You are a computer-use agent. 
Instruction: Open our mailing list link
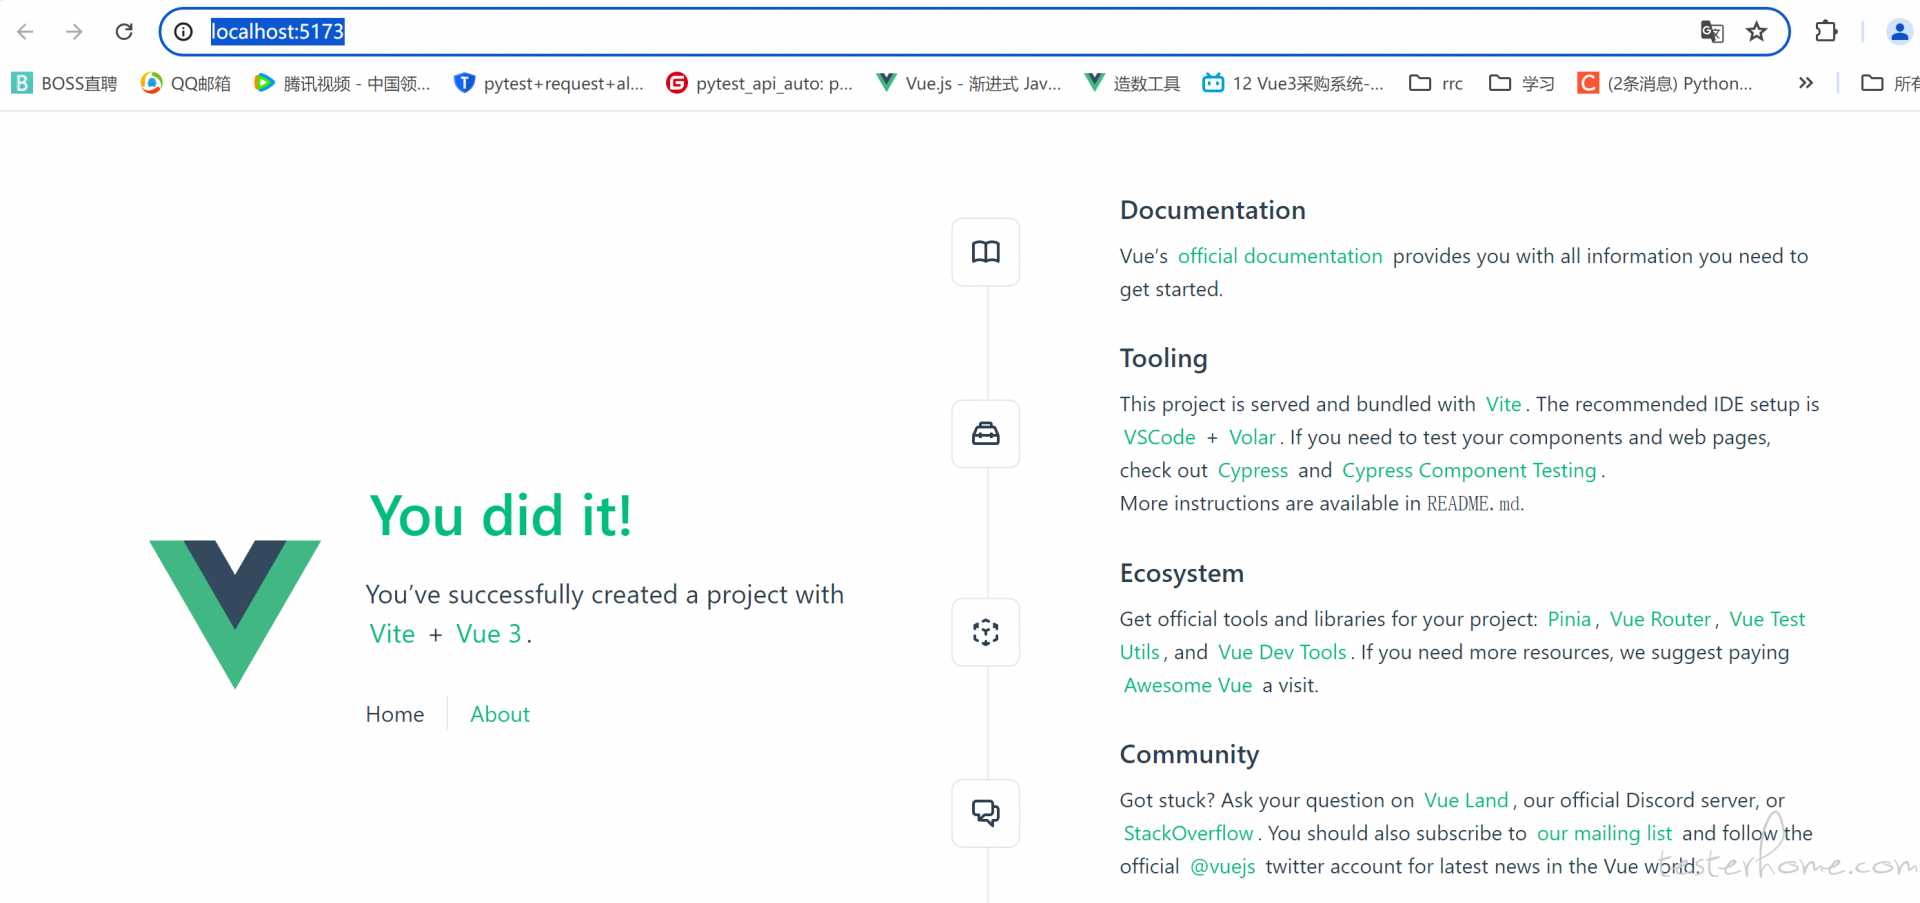coord(1604,833)
